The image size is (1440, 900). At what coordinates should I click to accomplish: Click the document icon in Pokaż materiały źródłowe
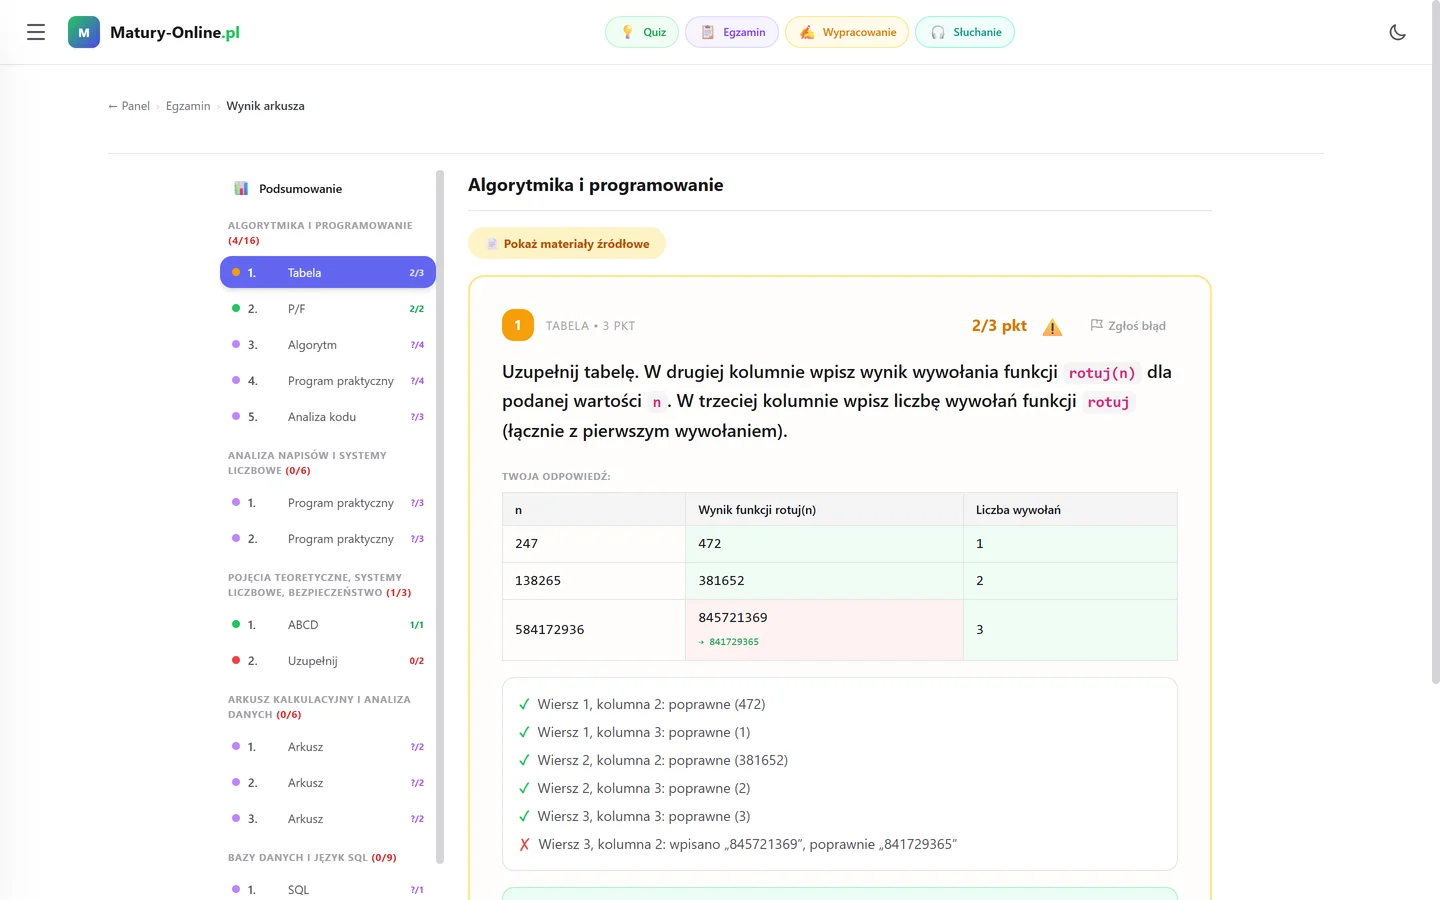[x=492, y=244]
